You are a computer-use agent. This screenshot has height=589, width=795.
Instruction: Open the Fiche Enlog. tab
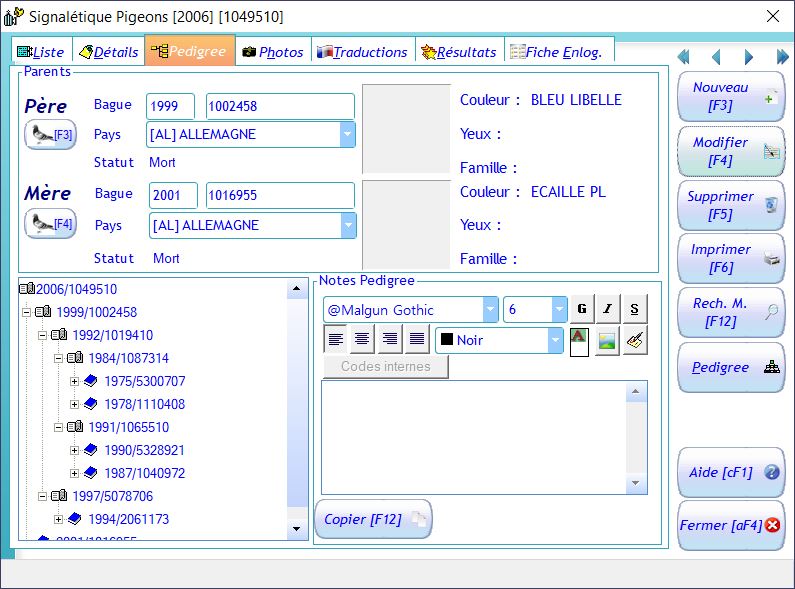[559, 52]
